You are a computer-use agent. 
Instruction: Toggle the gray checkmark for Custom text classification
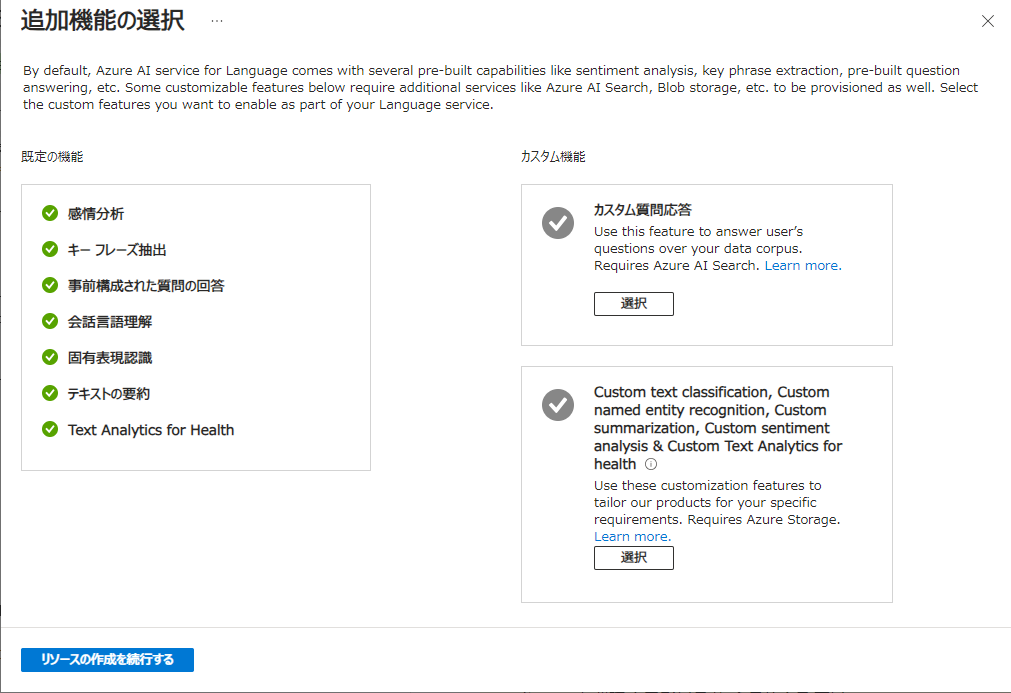coord(558,405)
